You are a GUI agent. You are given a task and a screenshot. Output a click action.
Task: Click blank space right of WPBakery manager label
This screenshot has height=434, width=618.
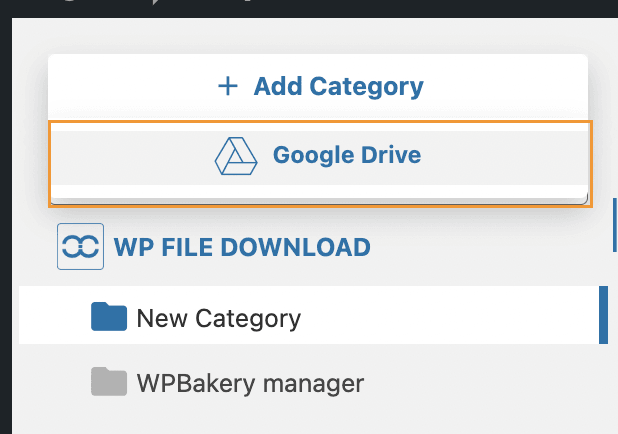click(480, 383)
